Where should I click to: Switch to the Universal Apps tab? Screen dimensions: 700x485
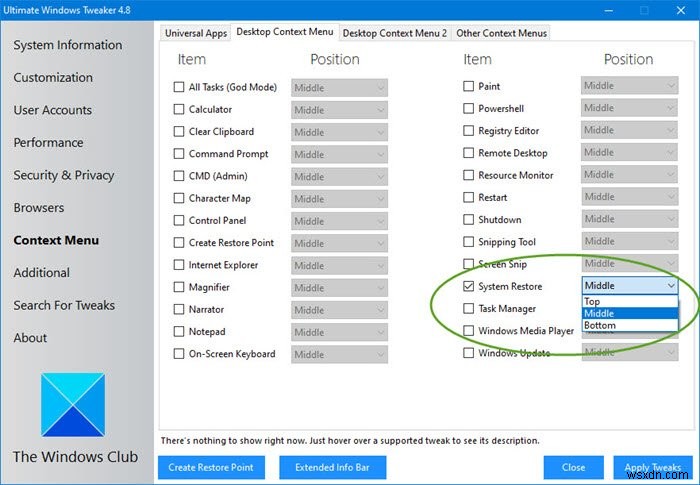[x=196, y=33]
